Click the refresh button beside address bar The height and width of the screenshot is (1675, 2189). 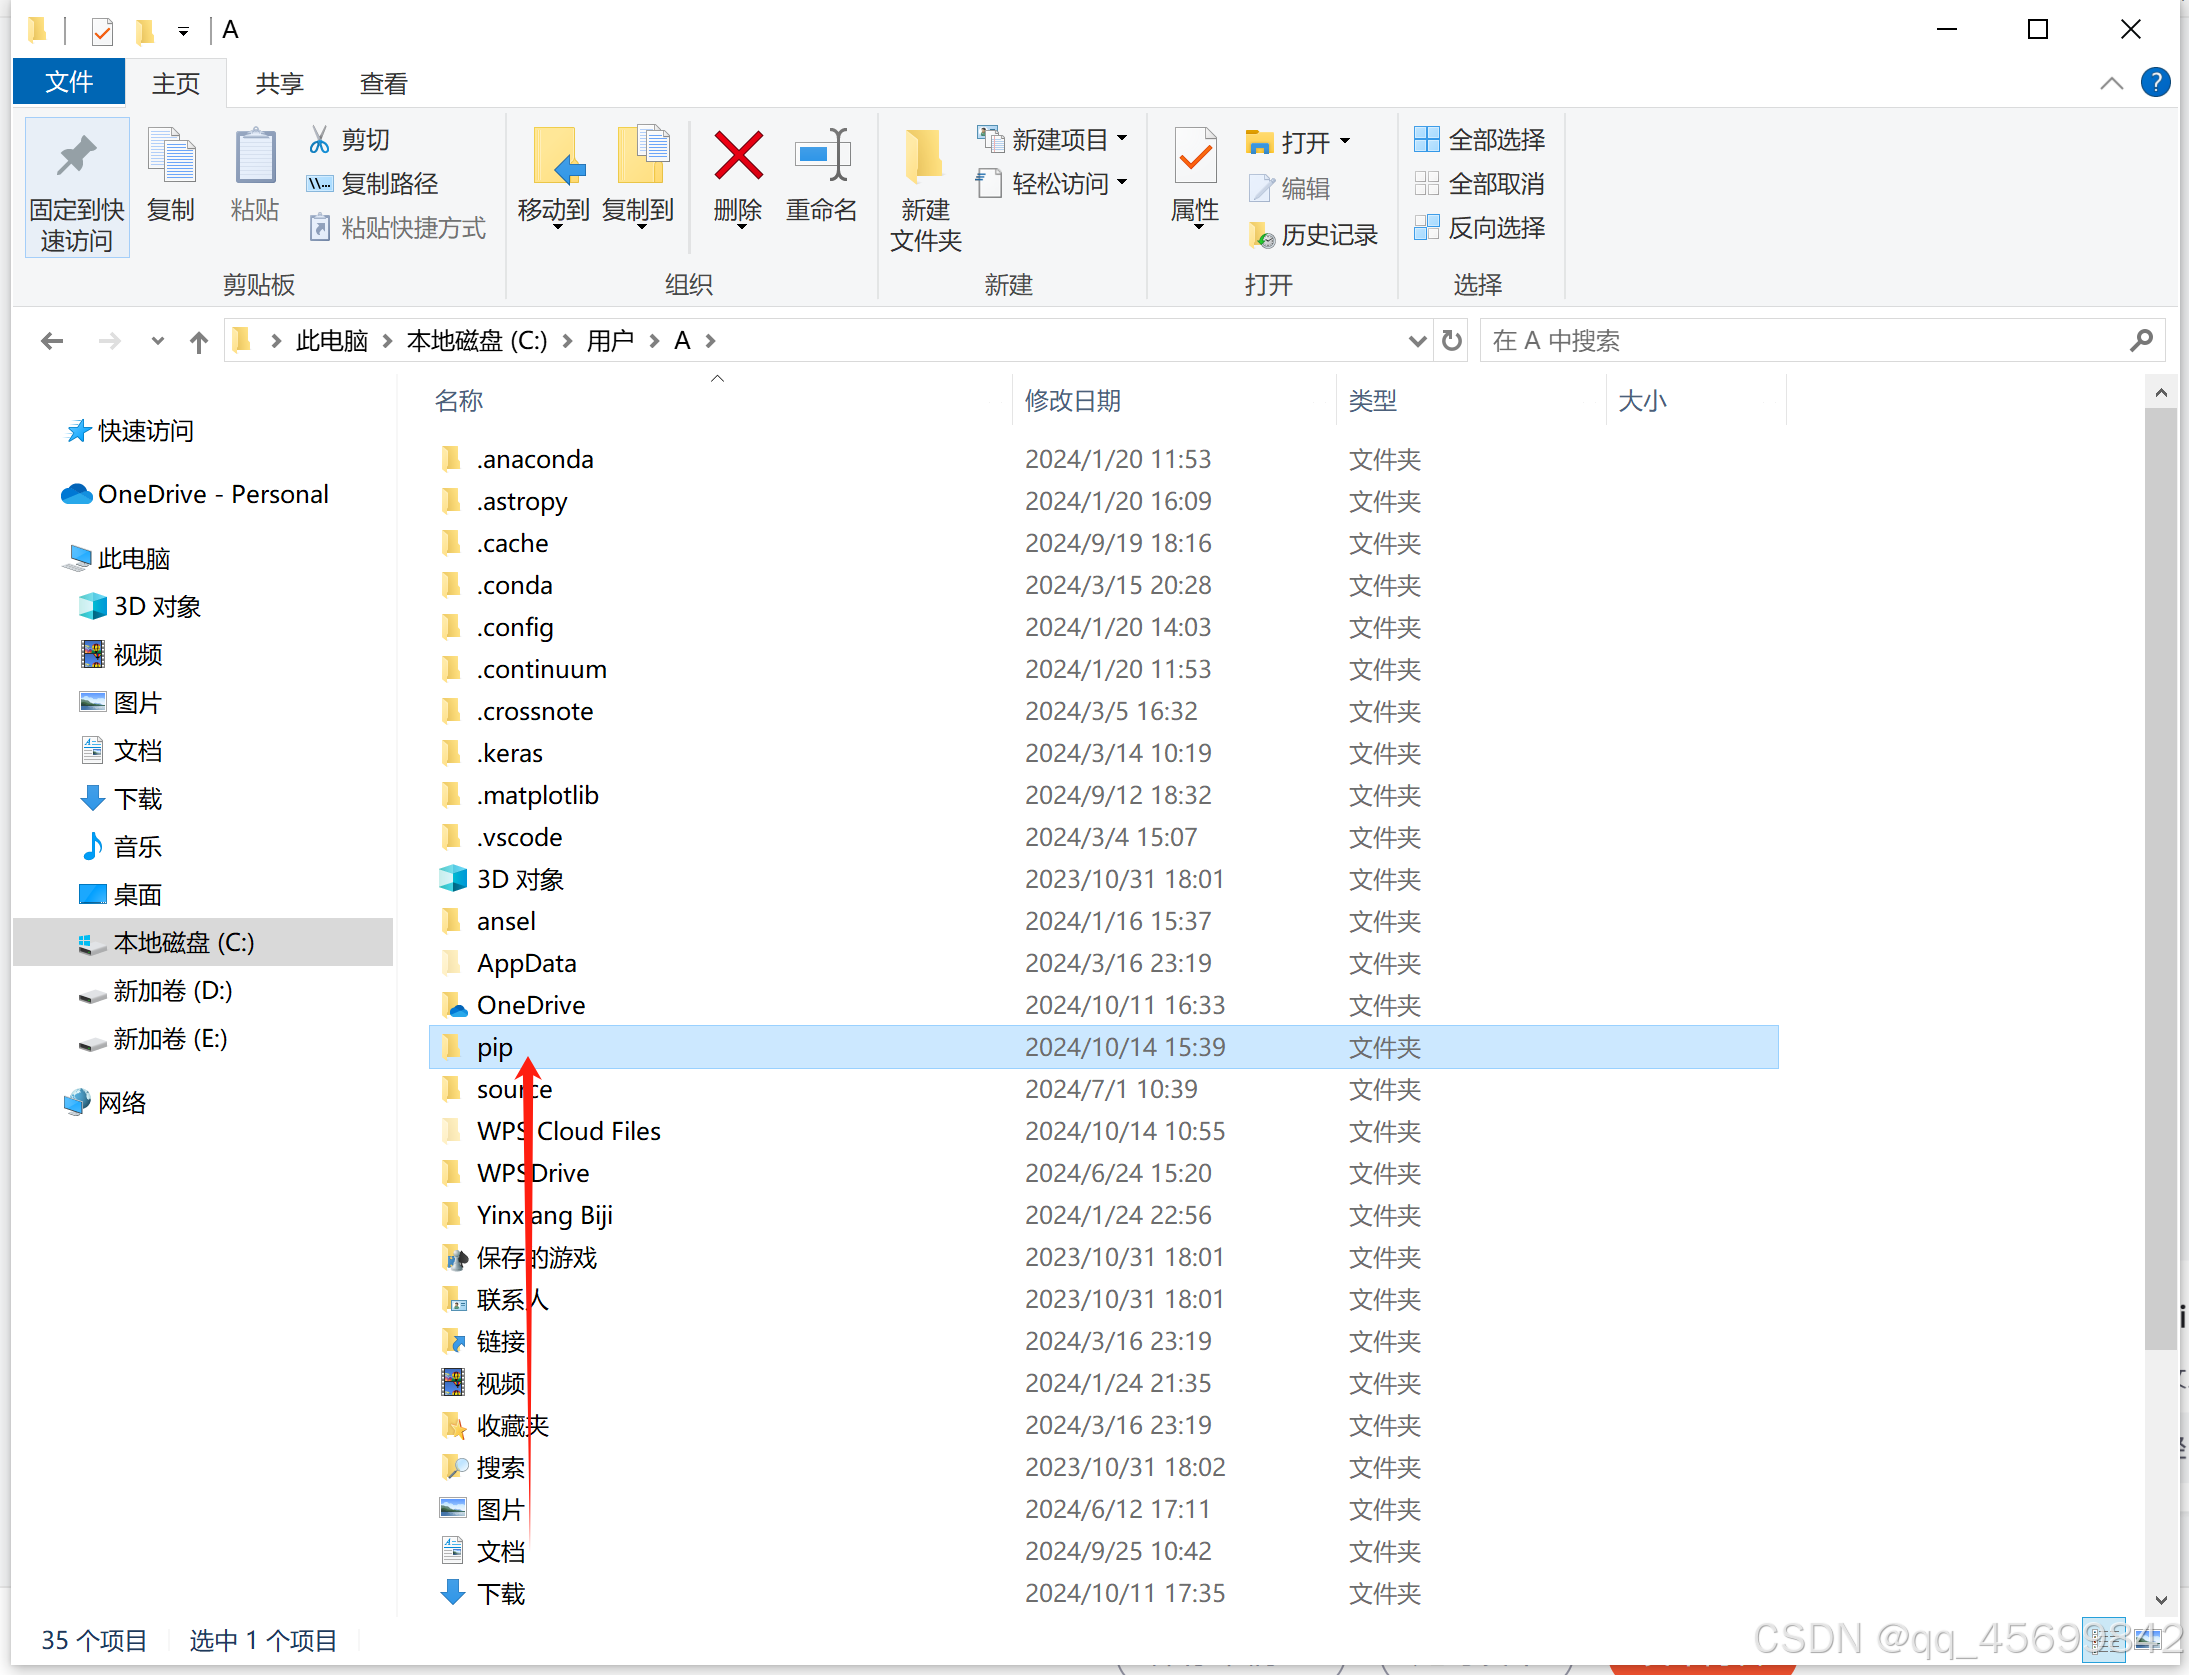[1452, 341]
